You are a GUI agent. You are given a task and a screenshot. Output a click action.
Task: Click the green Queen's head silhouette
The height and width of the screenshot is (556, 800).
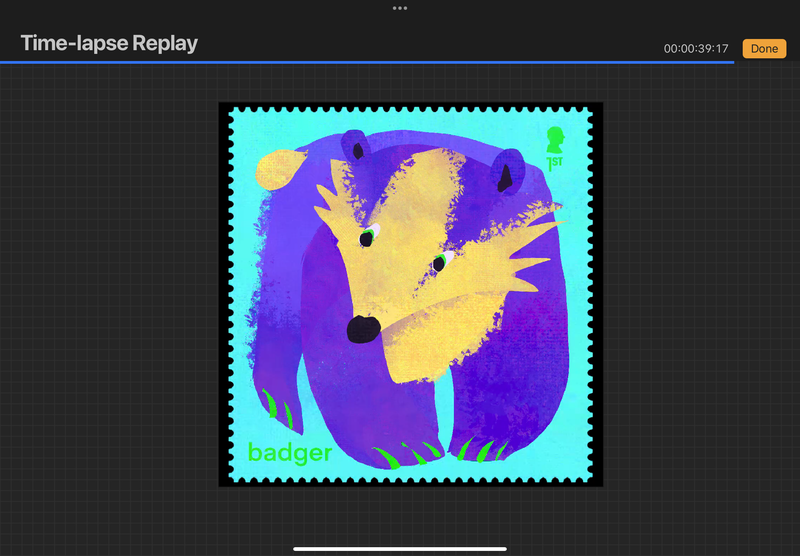coord(555,138)
